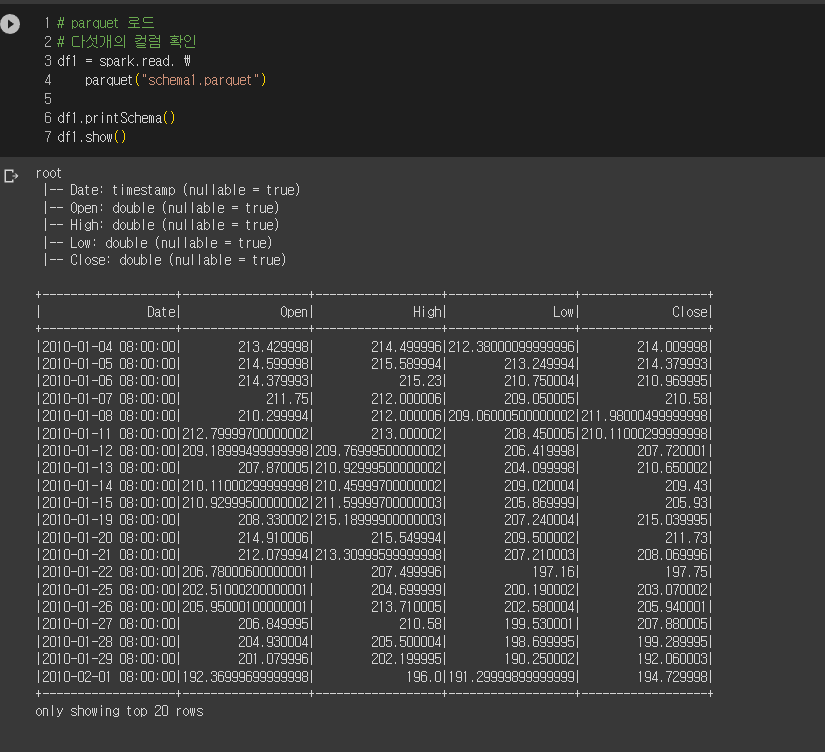Click High value 213.710005

tap(406, 607)
